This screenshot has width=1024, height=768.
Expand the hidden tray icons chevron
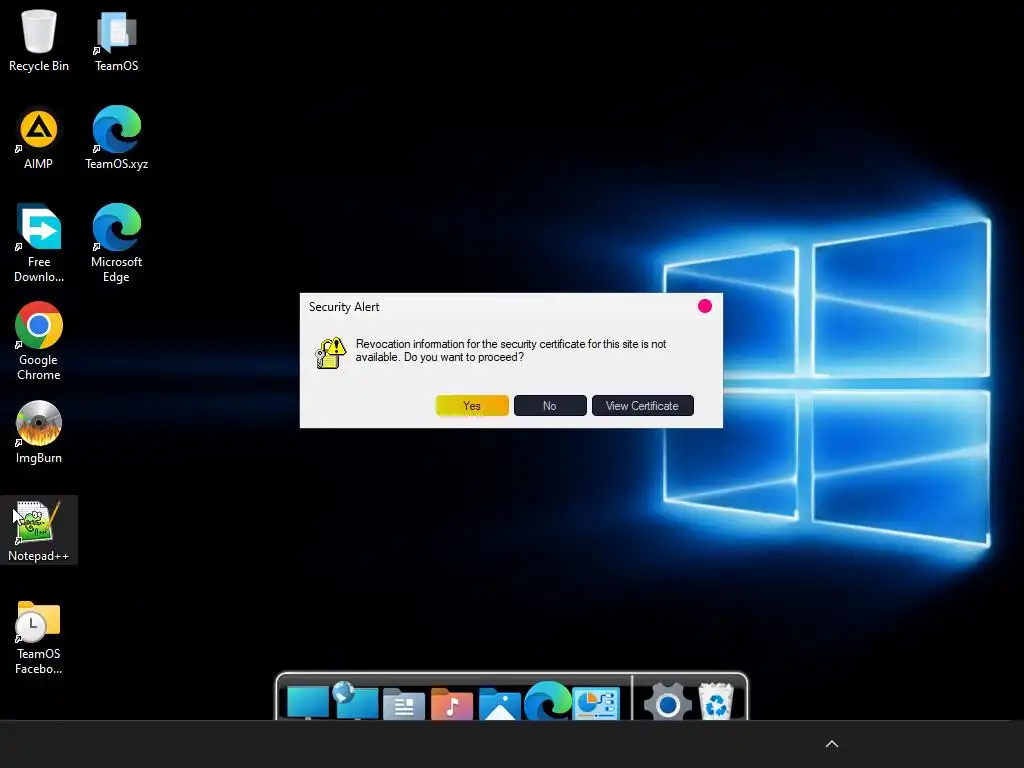tap(832, 744)
